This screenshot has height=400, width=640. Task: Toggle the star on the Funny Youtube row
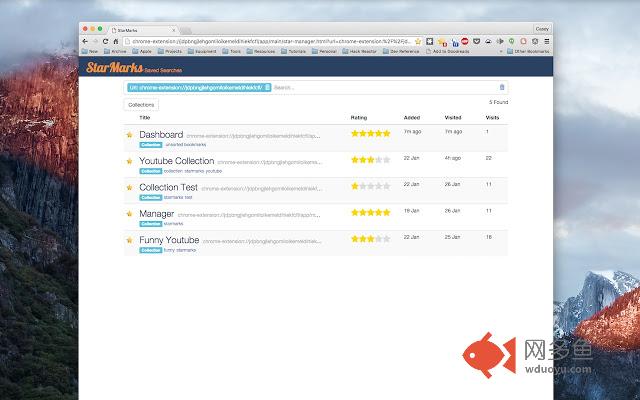click(x=129, y=240)
